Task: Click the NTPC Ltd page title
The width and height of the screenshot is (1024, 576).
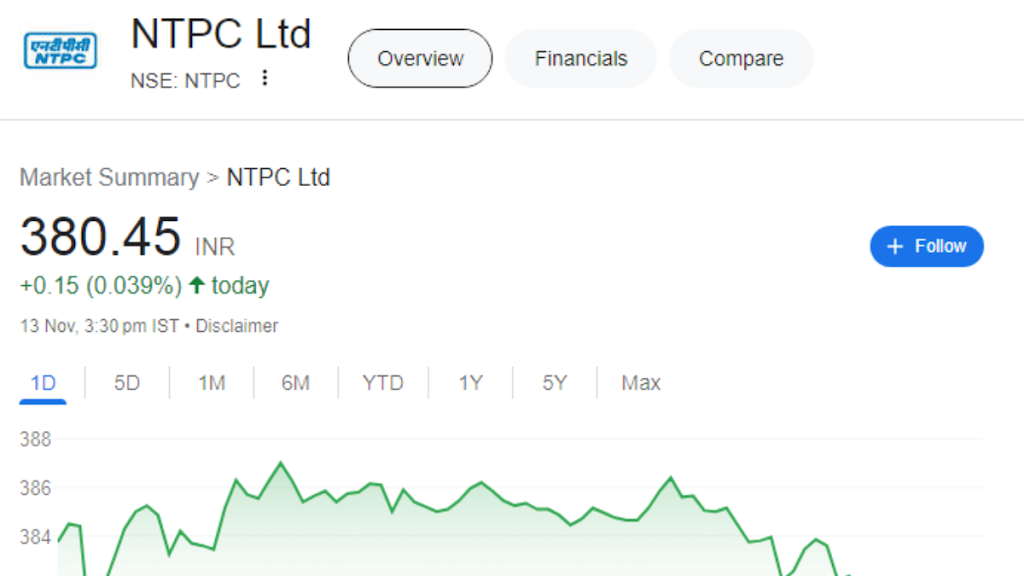Action: coord(221,34)
